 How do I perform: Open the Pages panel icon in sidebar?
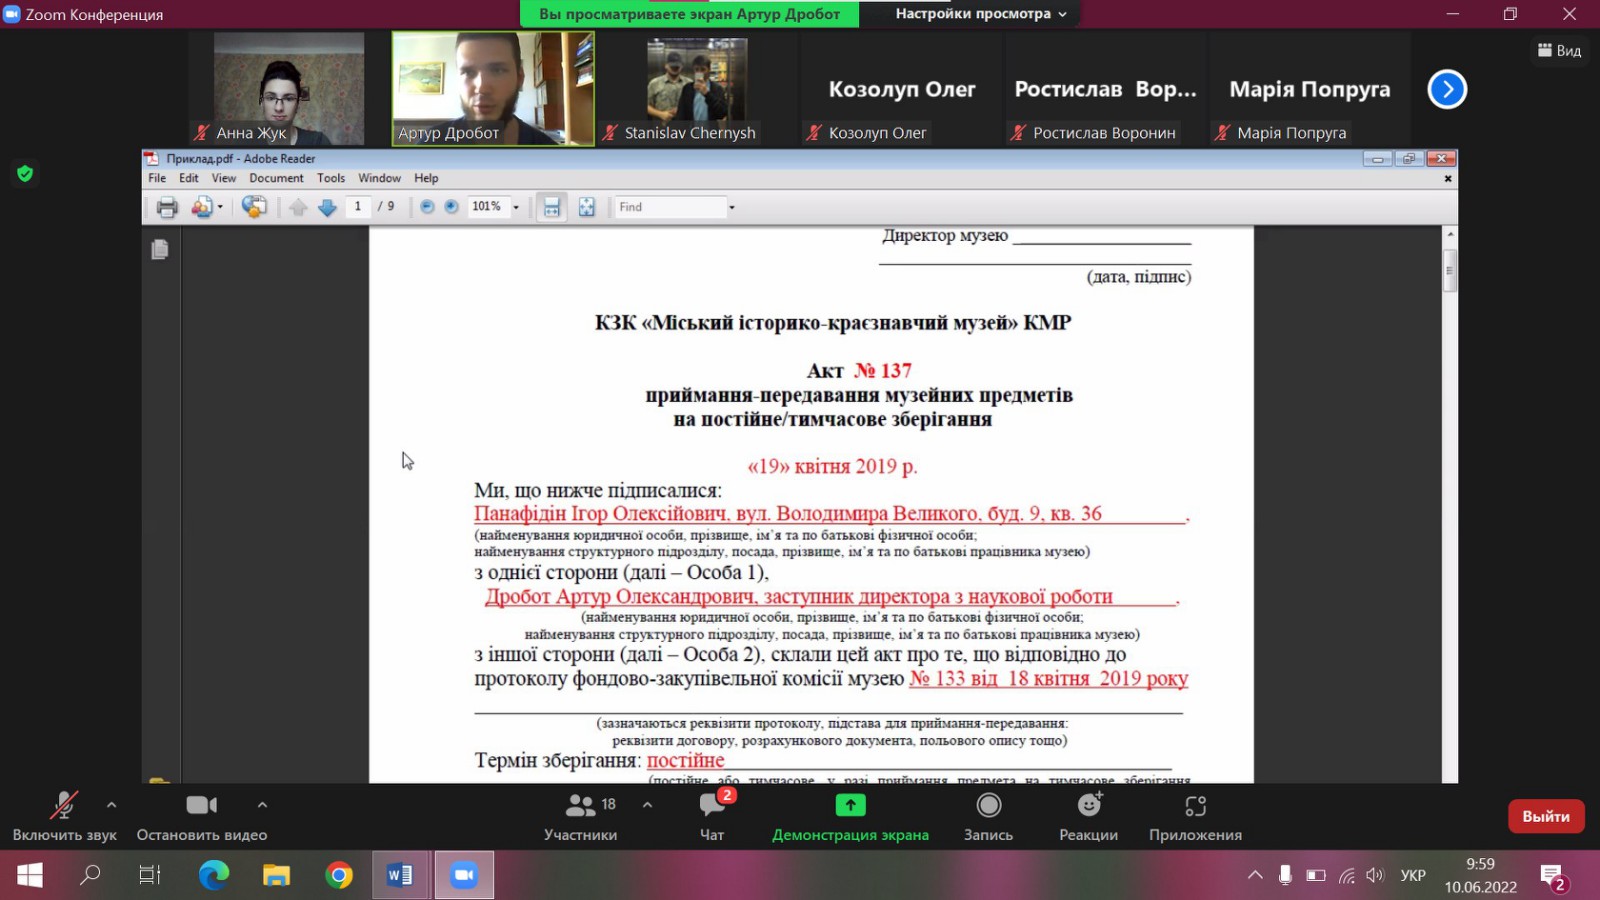pyautogui.click(x=160, y=249)
